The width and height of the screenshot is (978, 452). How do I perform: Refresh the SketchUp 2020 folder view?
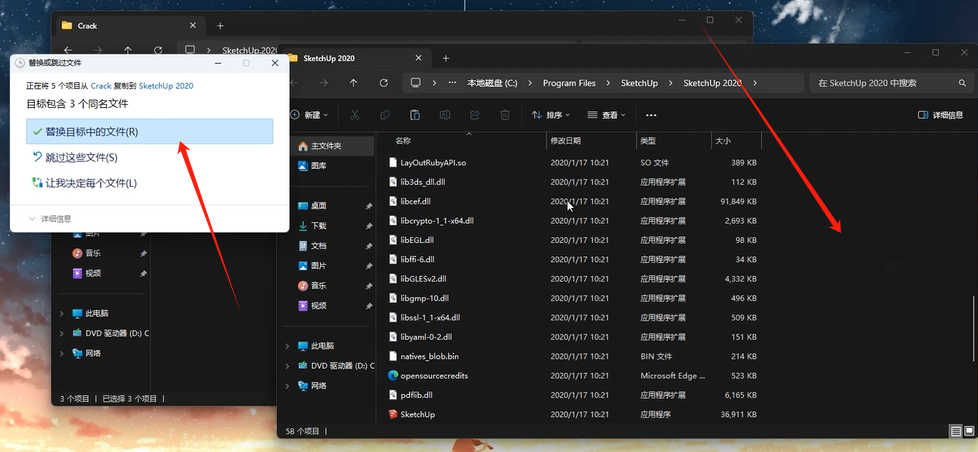pyautogui.click(x=384, y=83)
